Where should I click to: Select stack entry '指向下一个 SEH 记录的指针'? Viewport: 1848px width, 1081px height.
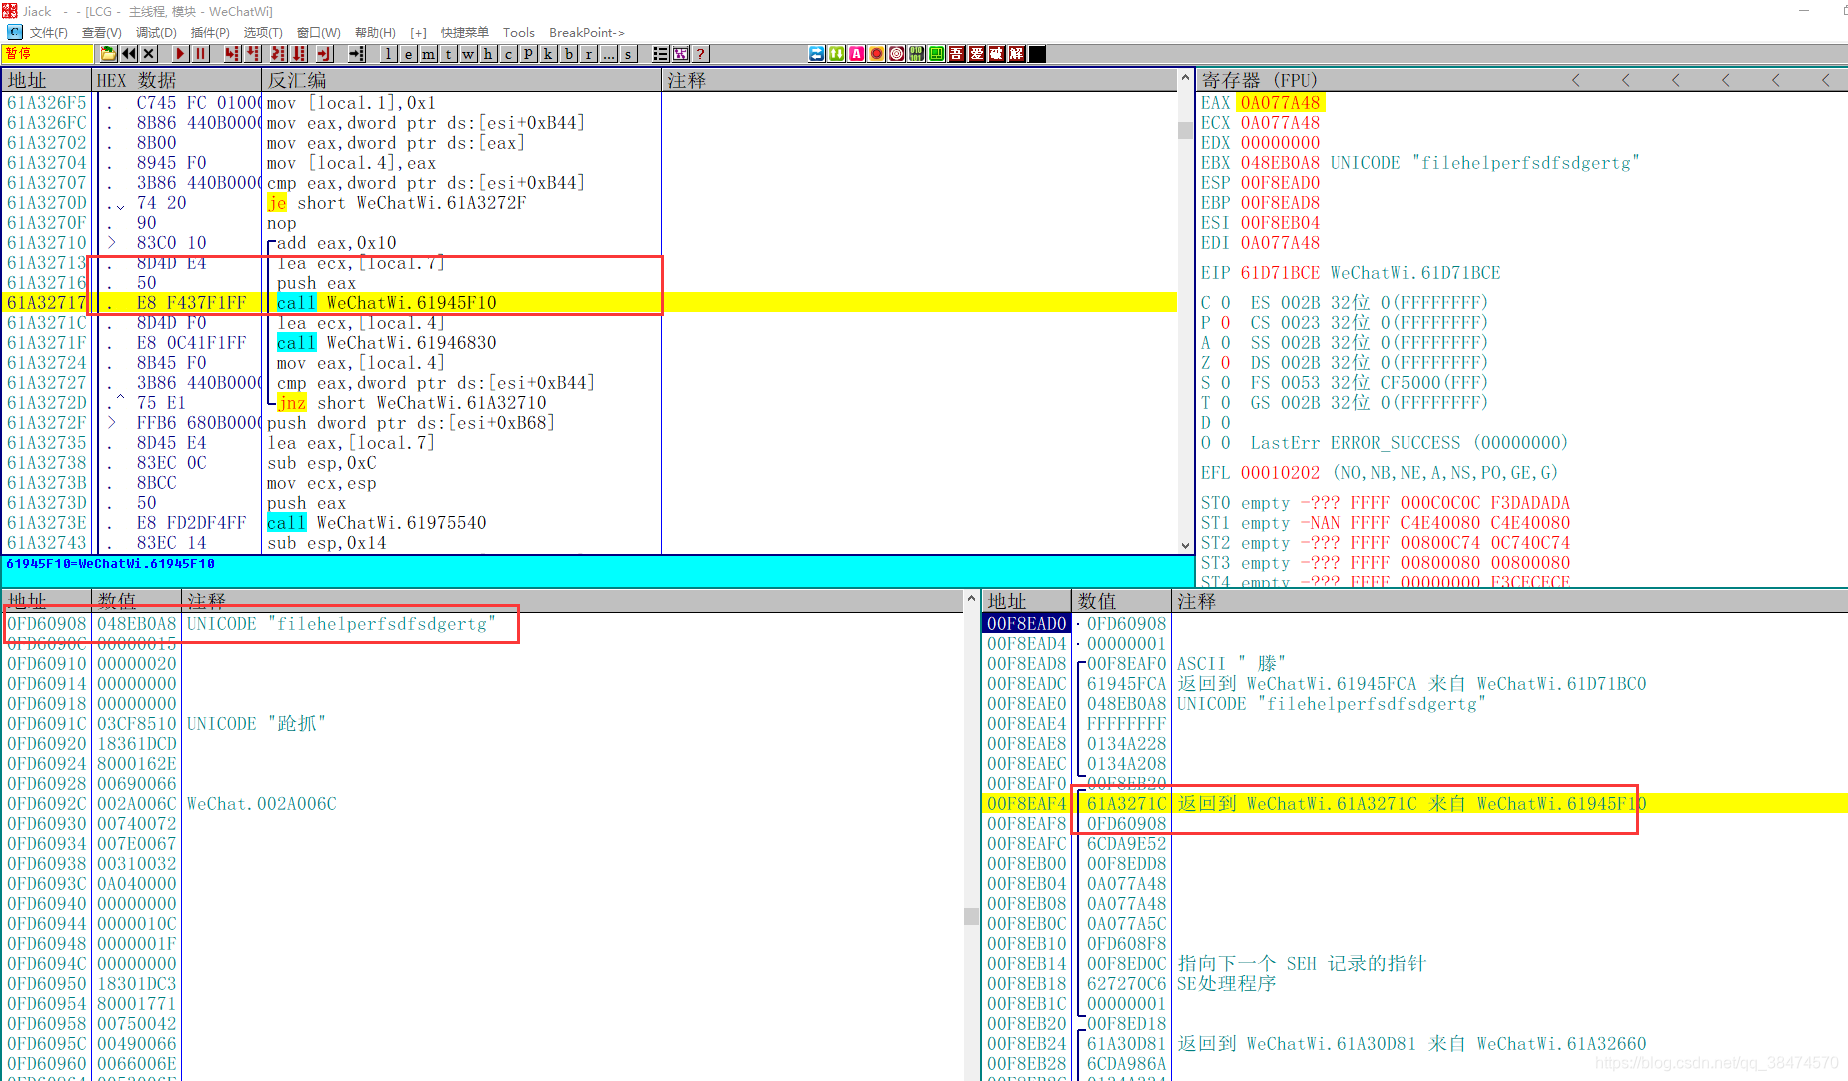(1301, 964)
